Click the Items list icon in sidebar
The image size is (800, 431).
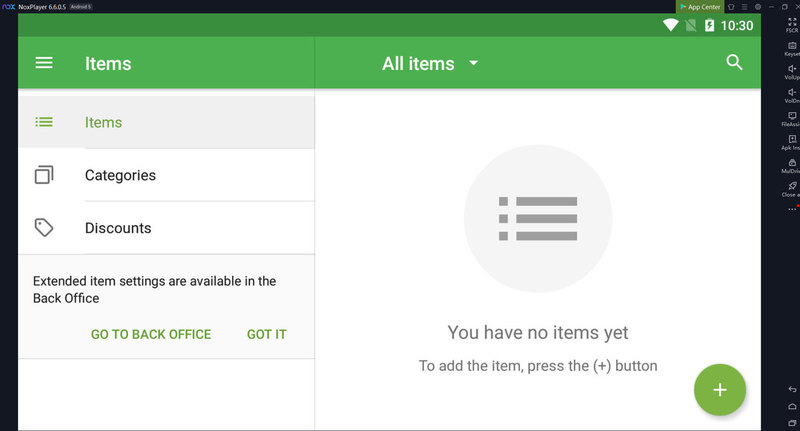(x=44, y=122)
